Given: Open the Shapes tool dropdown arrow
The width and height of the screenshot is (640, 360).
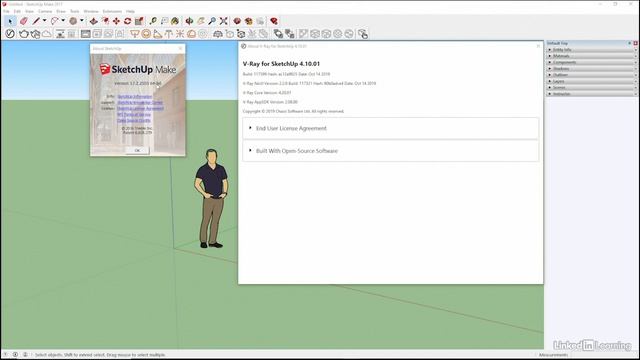Looking at the screenshot, I should coord(82,21).
